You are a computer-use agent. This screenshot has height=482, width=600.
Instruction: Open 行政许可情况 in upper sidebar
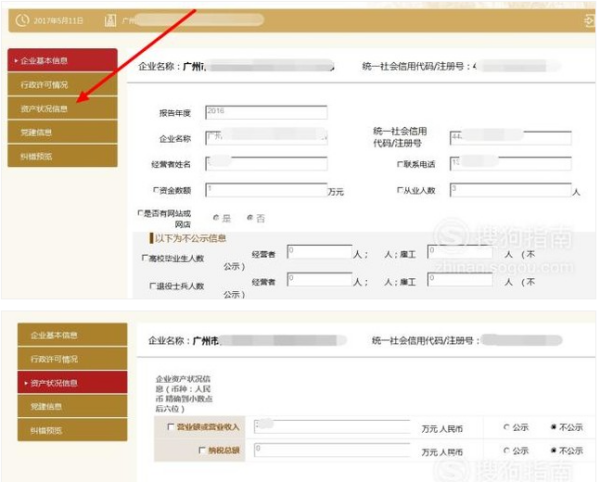pyautogui.click(x=62, y=85)
